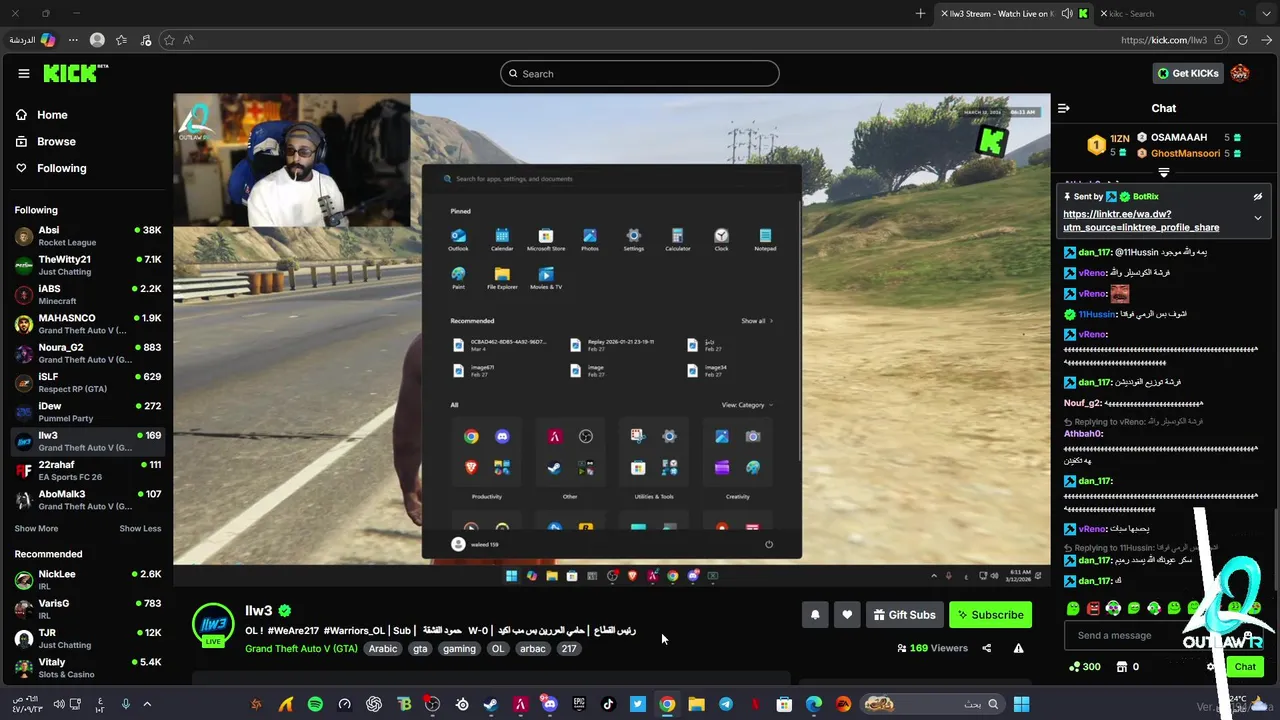Report stream with warning triangle icon
Screen dimensions: 1280x720
tap(1018, 648)
